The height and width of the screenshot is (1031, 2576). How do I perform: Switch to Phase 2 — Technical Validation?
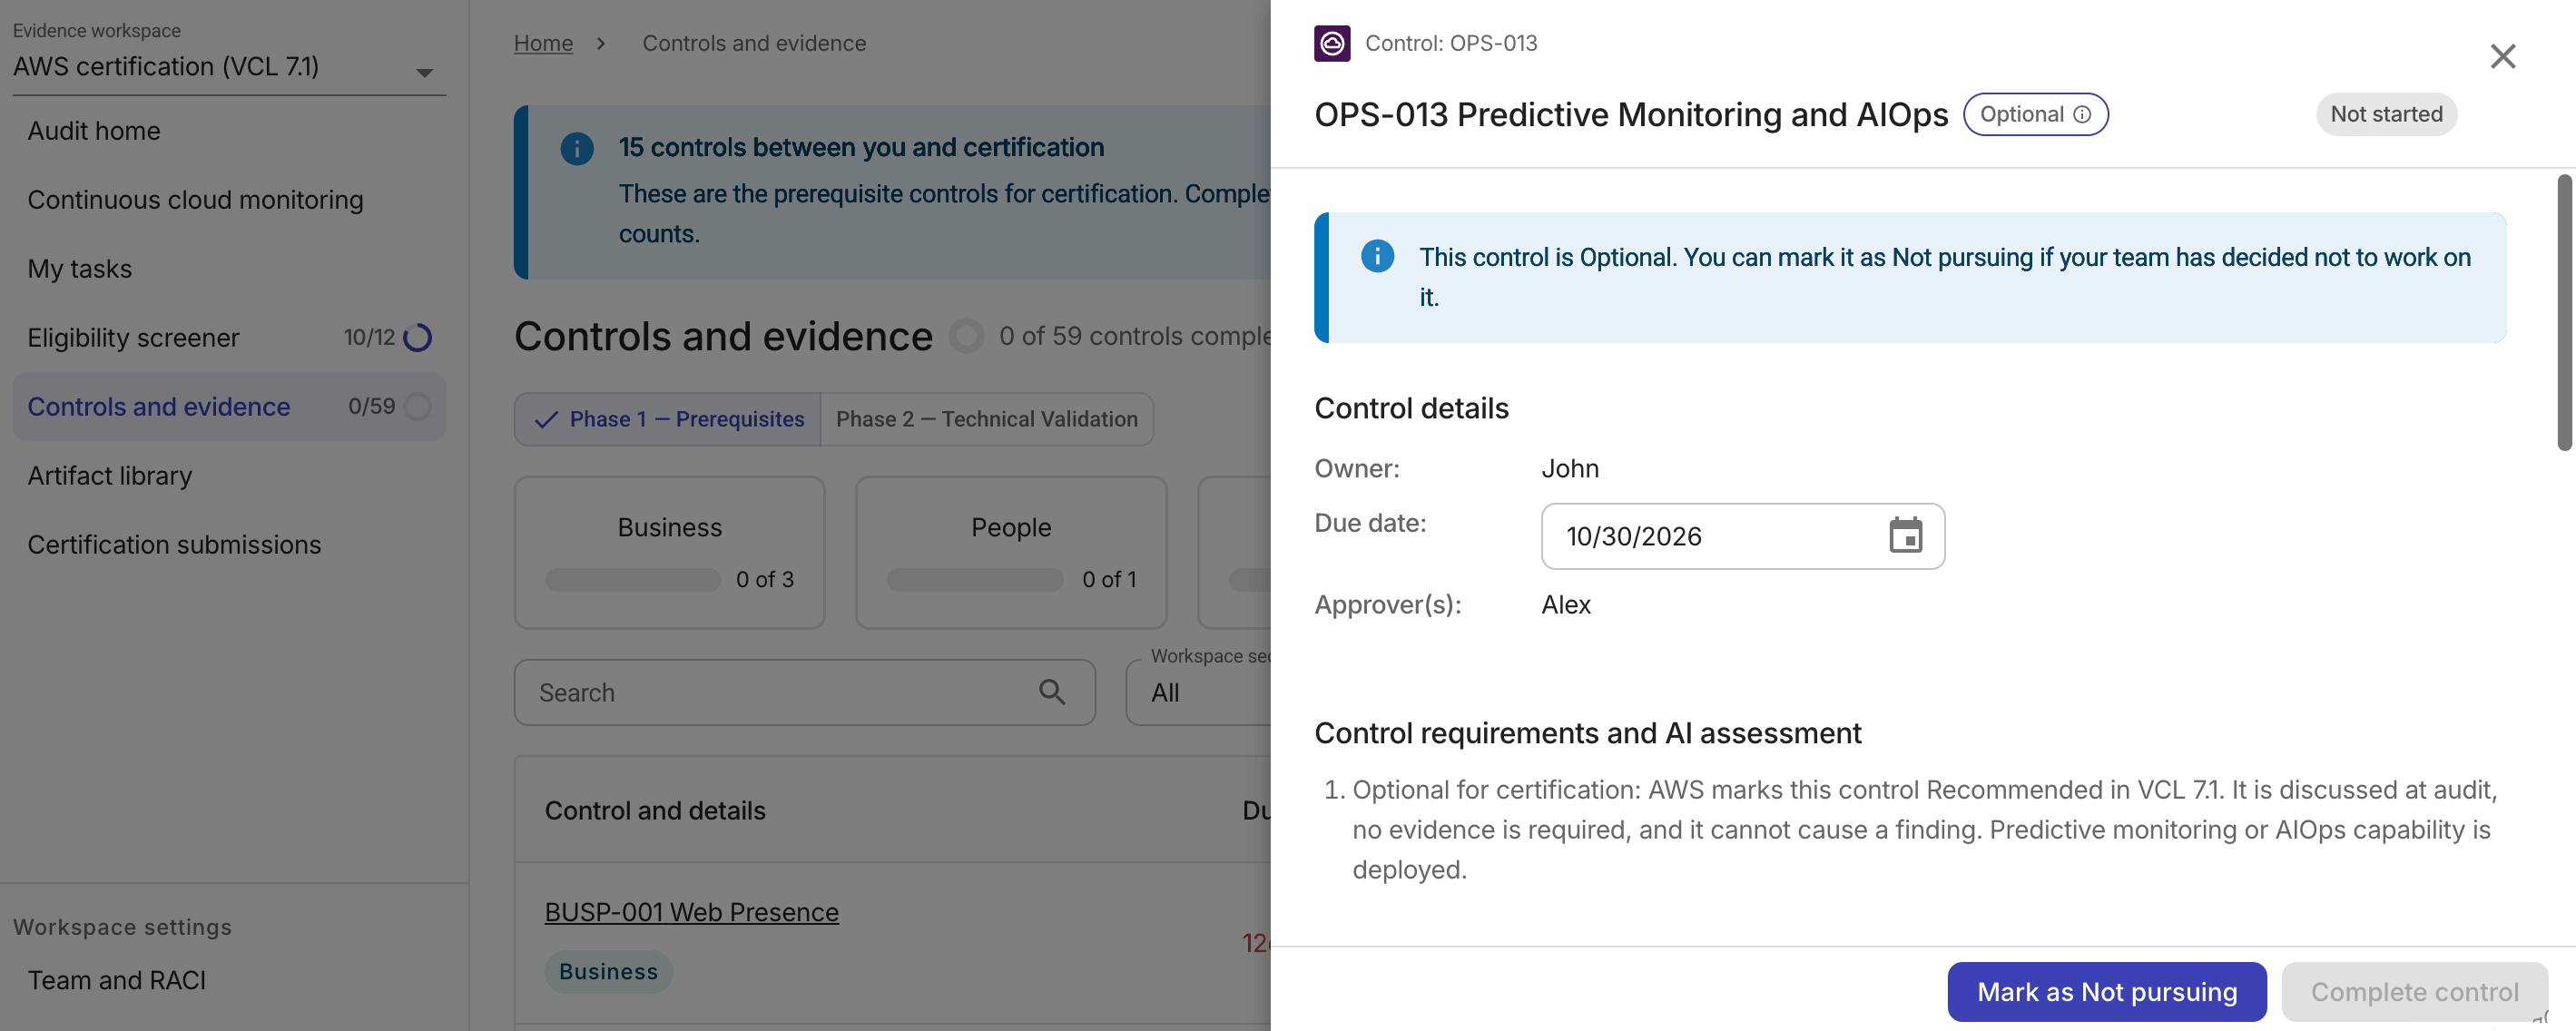coord(987,419)
